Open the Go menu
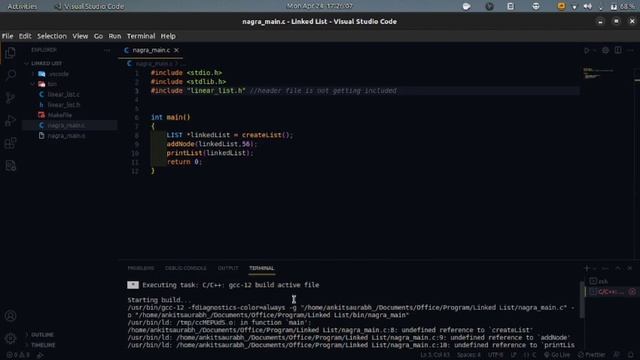Viewport: 640px width, 360px height. coord(98,36)
